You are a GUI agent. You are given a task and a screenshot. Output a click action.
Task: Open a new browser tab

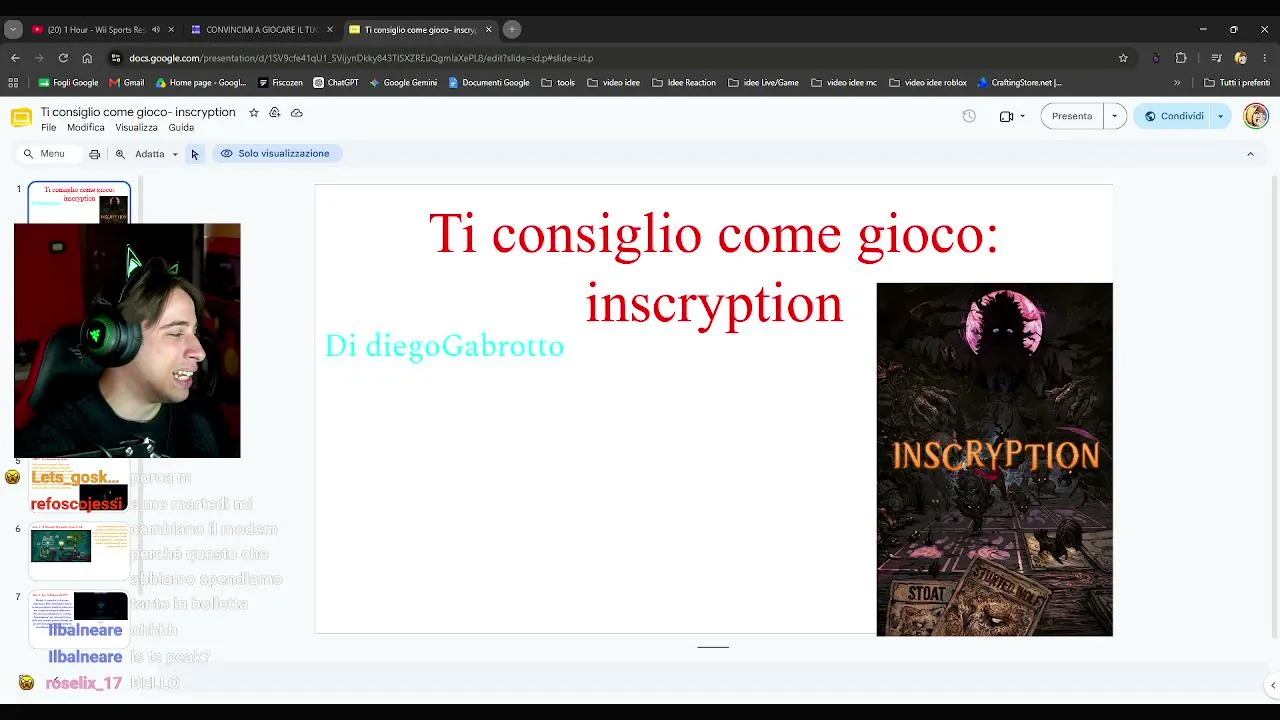click(512, 30)
